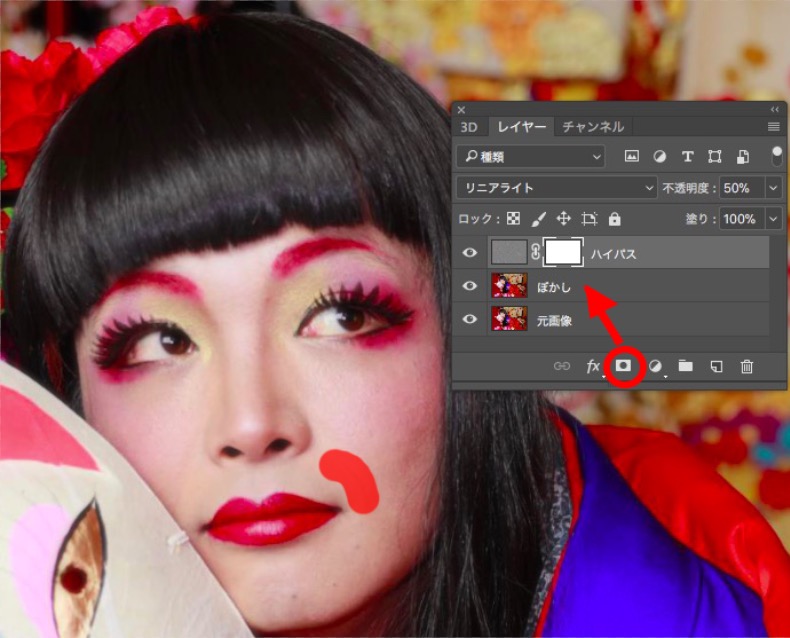Filter layers by adjustment layer icon

pyautogui.click(x=659, y=157)
